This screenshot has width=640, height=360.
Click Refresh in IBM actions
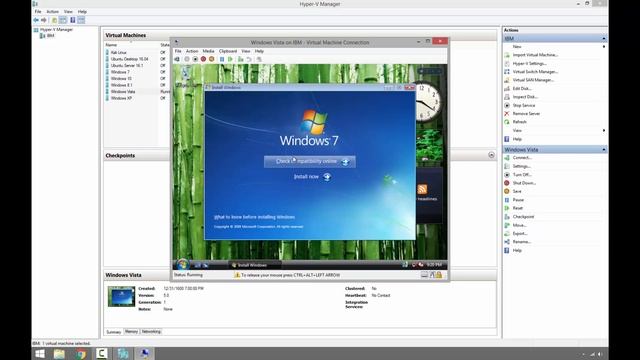pos(520,122)
